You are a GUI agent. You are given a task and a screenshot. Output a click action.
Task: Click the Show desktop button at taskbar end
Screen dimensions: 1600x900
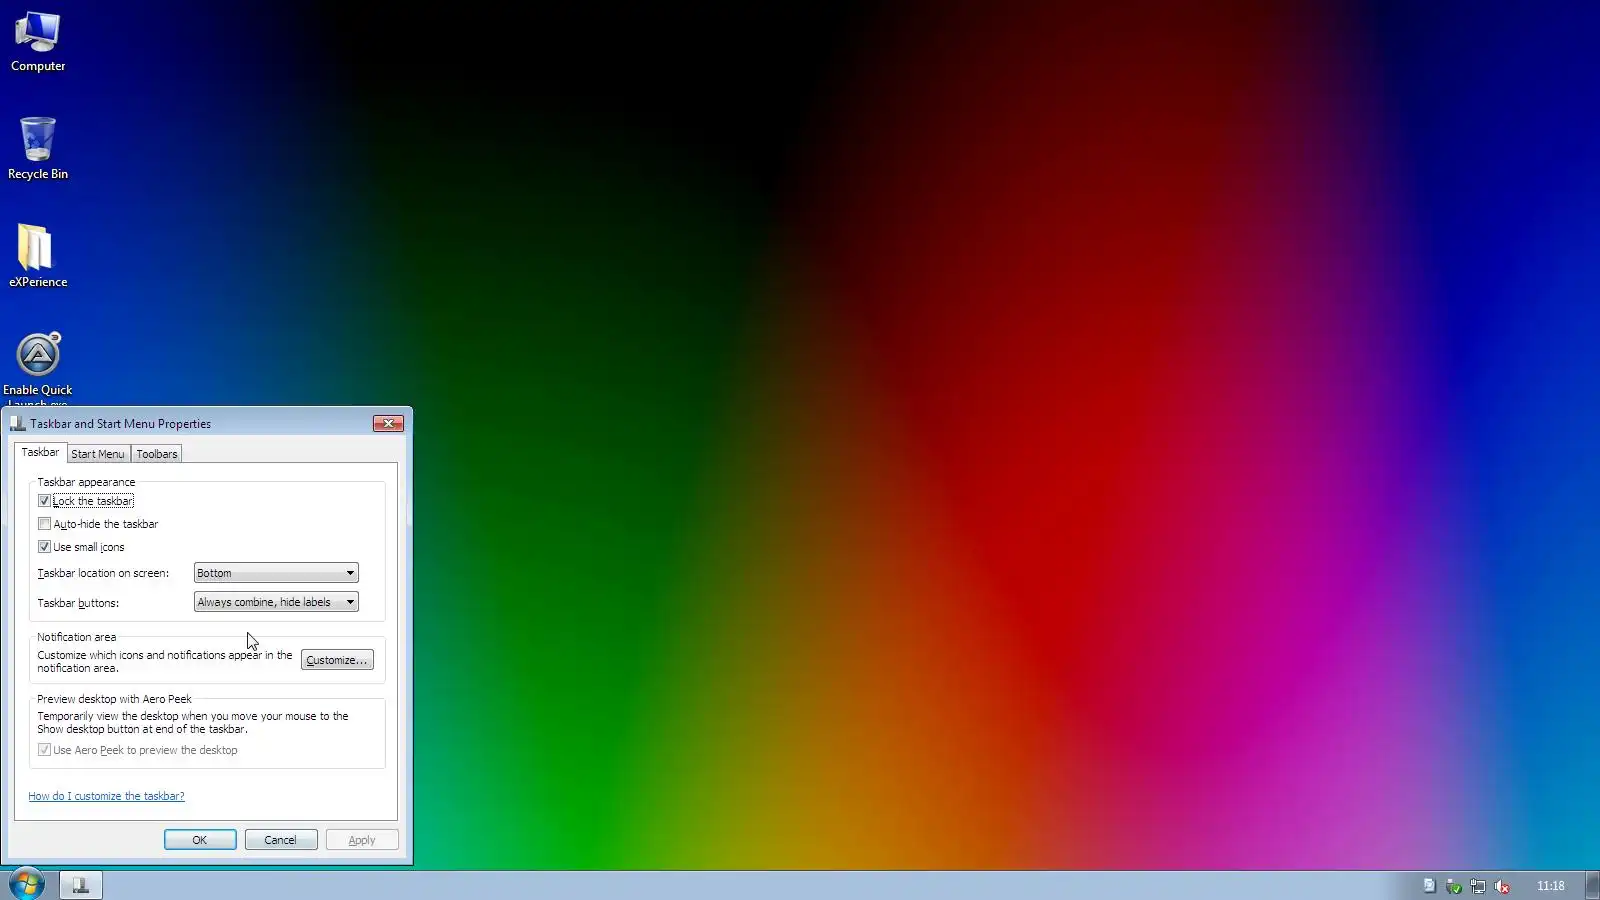tap(1592, 885)
